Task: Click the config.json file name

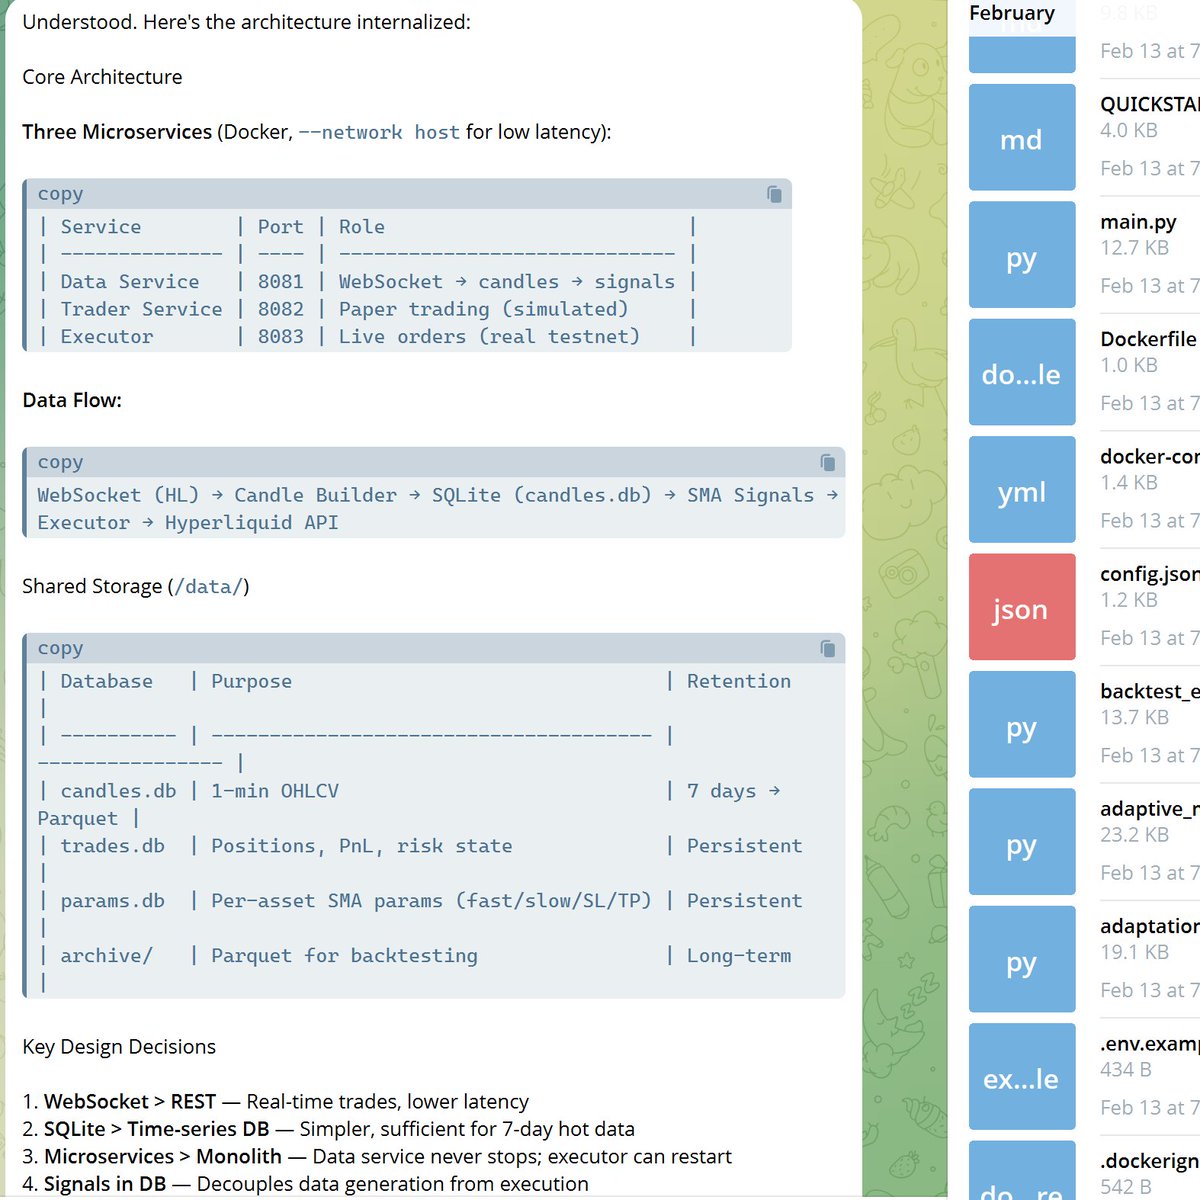Action: click(1150, 574)
